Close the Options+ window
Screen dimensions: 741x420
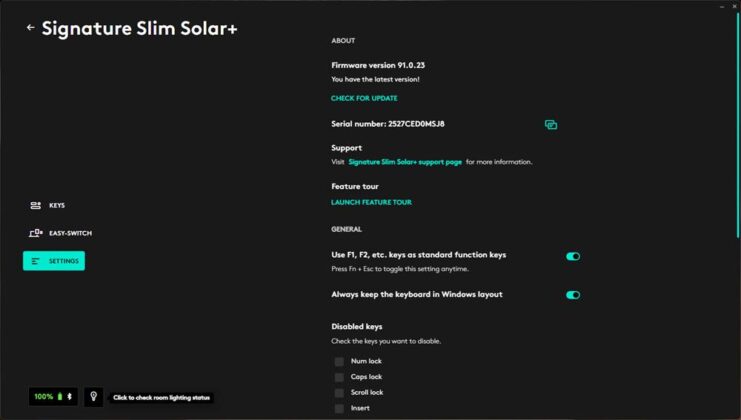point(734,6)
